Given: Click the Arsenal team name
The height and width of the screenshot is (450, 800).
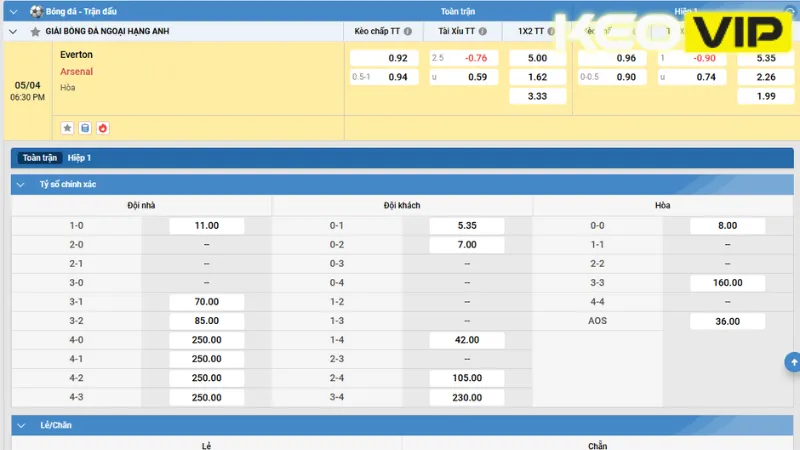Looking at the screenshot, I should 77,72.
